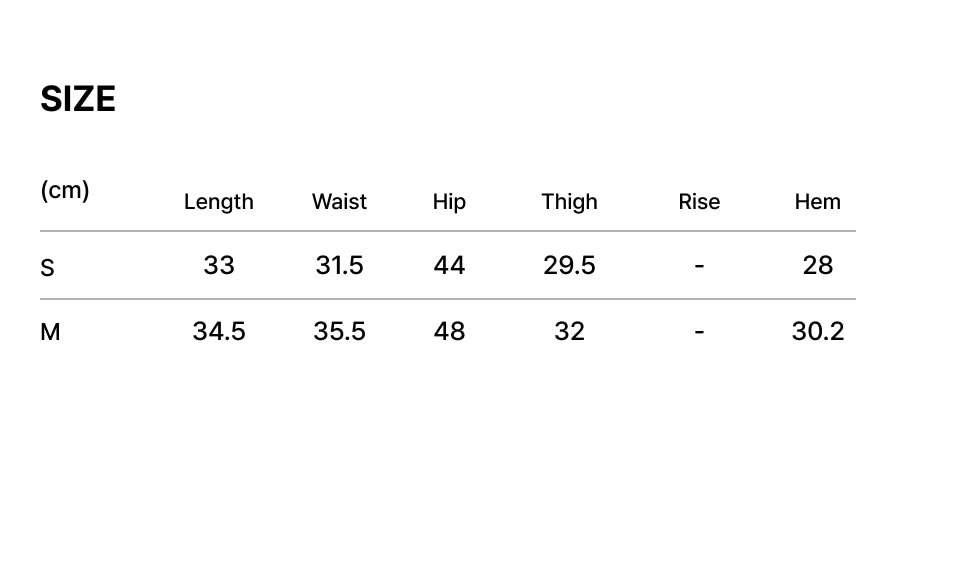Click the M size row label
The width and height of the screenshot is (960, 566).
click(x=50, y=333)
